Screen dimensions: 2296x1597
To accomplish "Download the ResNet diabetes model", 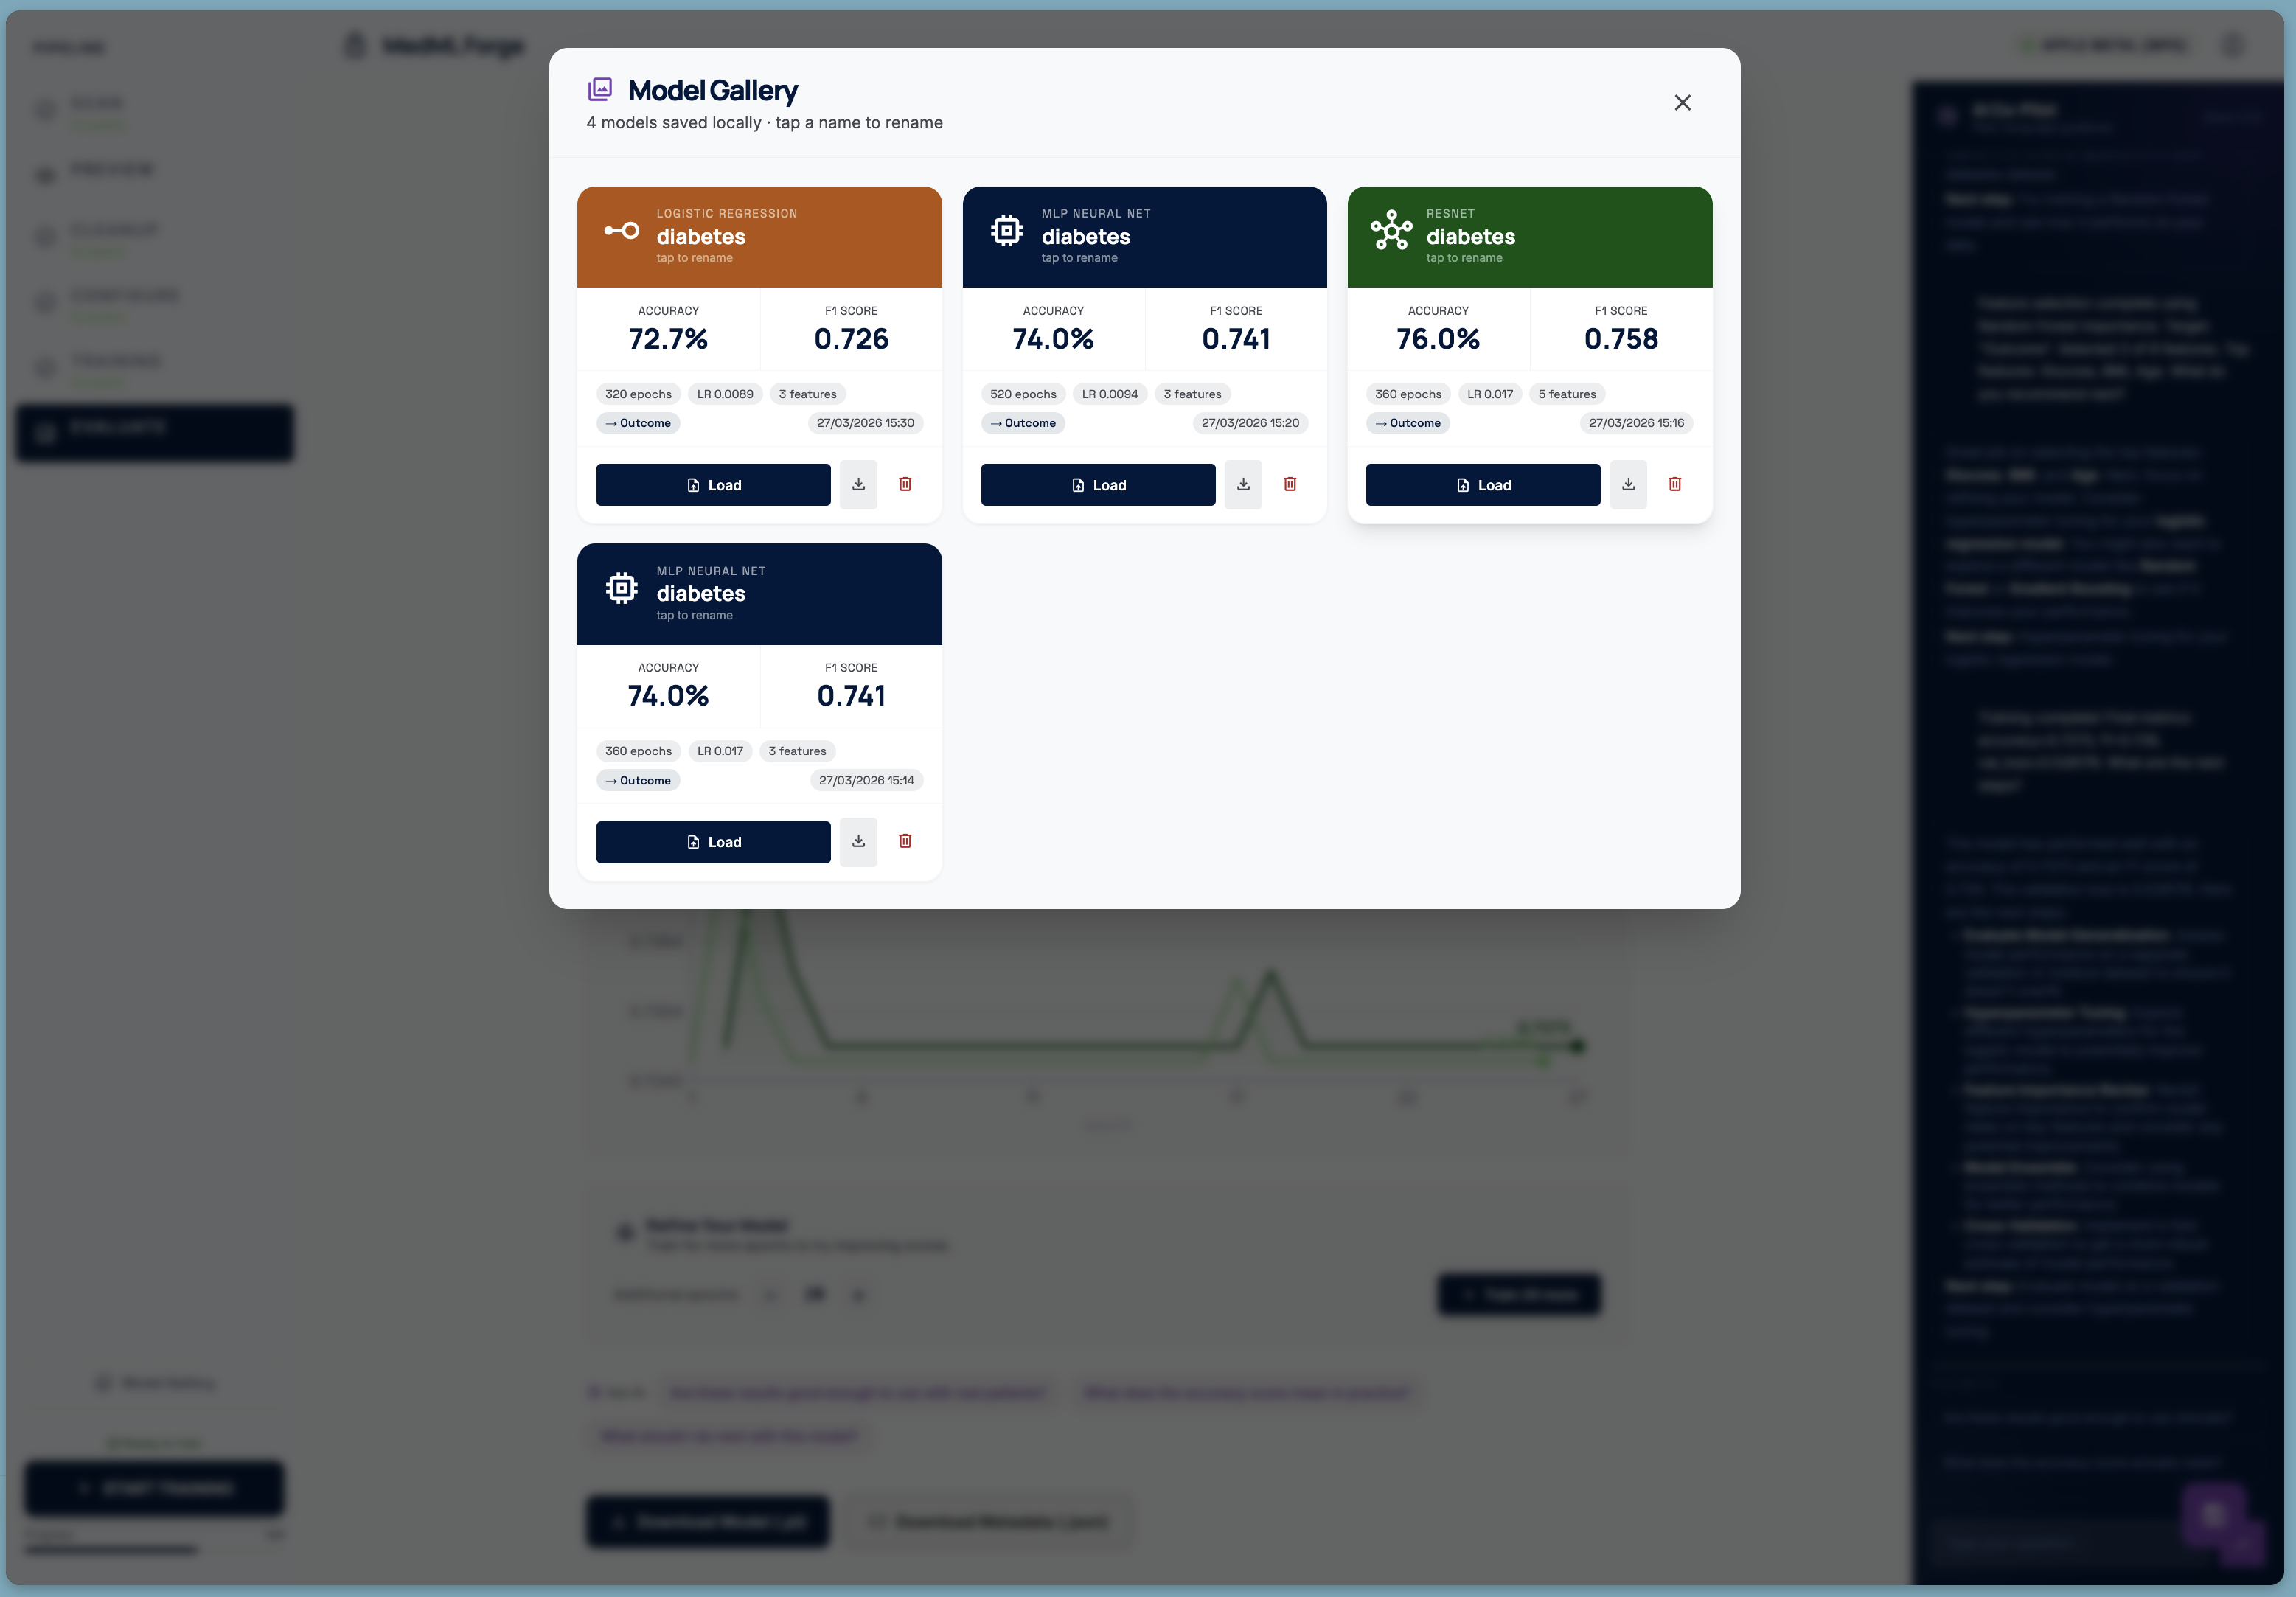I will (x=1628, y=484).
